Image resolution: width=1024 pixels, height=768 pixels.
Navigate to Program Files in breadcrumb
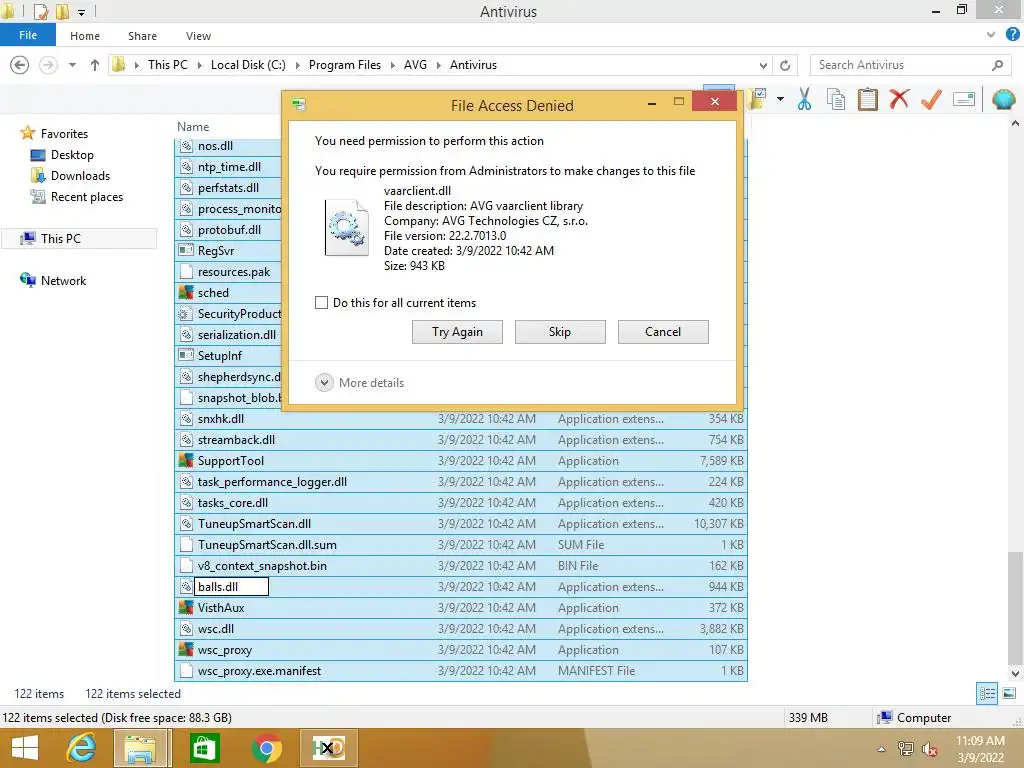(x=345, y=65)
